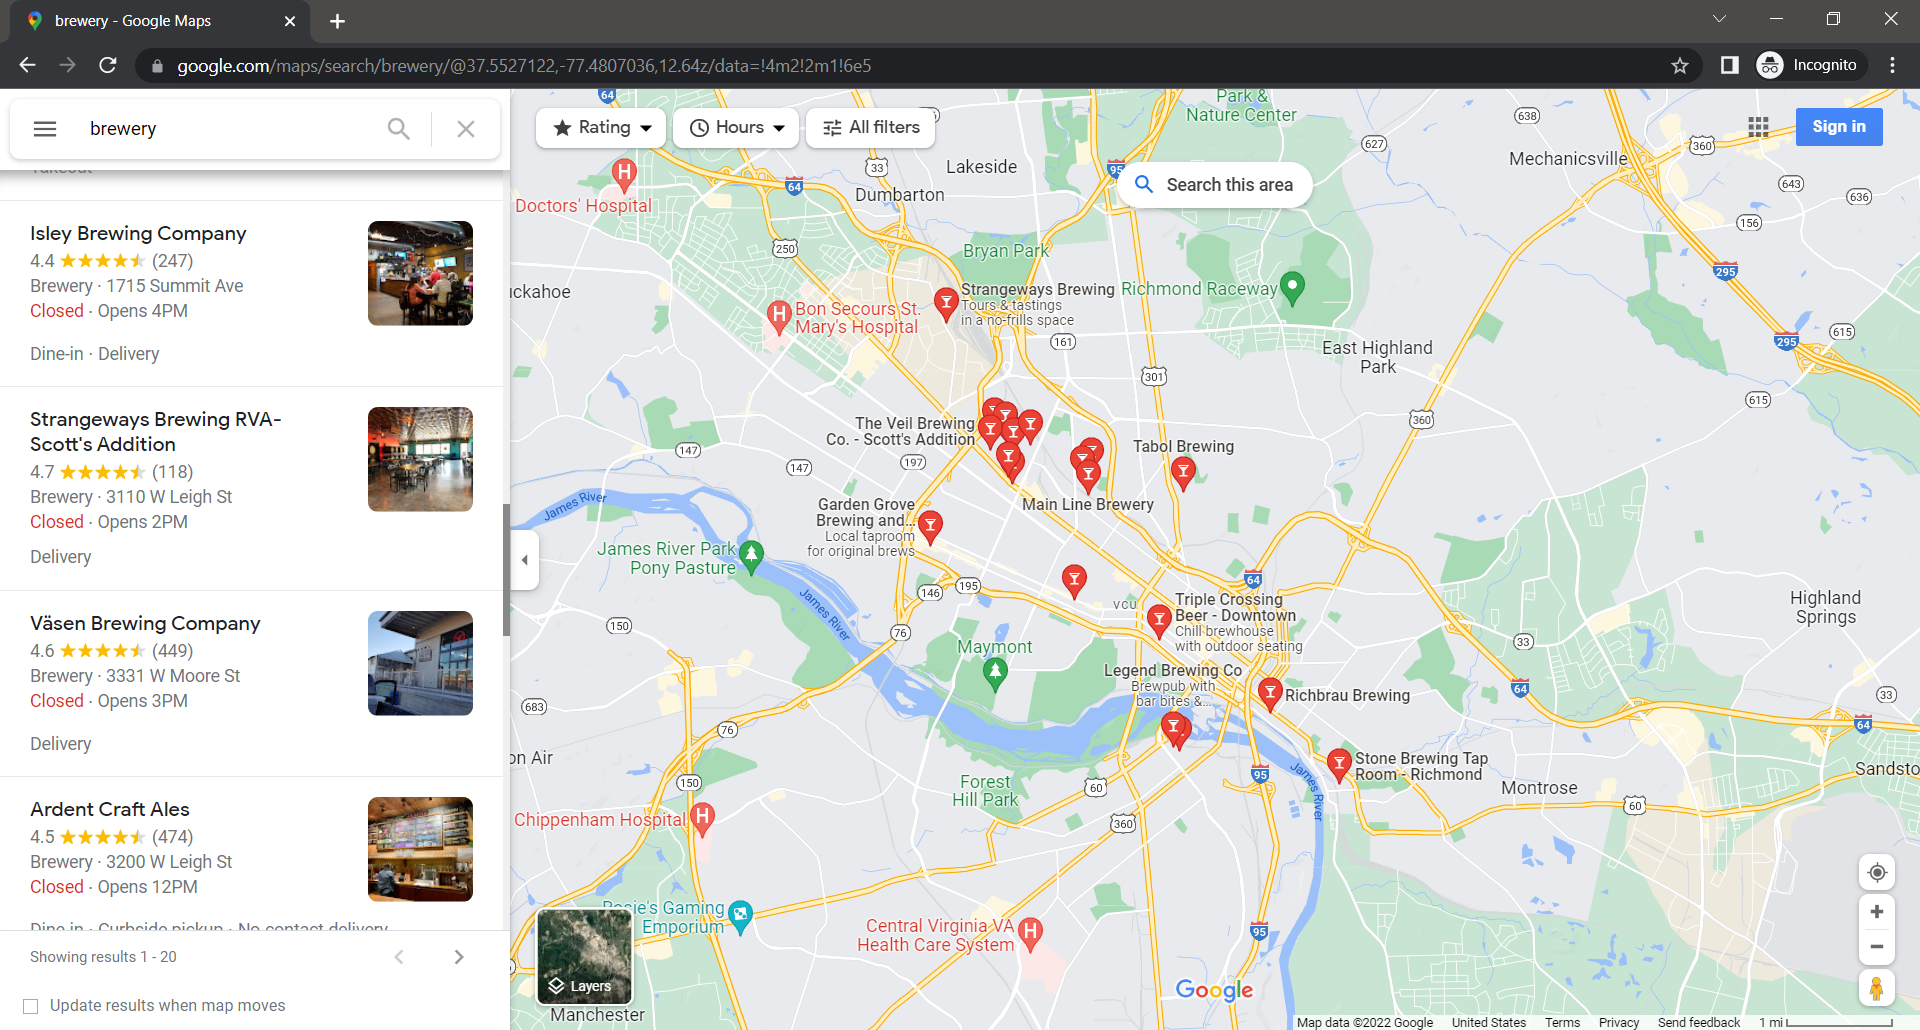The image size is (1920, 1030).
Task: Go to next page of results
Action: pyautogui.click(x=459, y=957)
